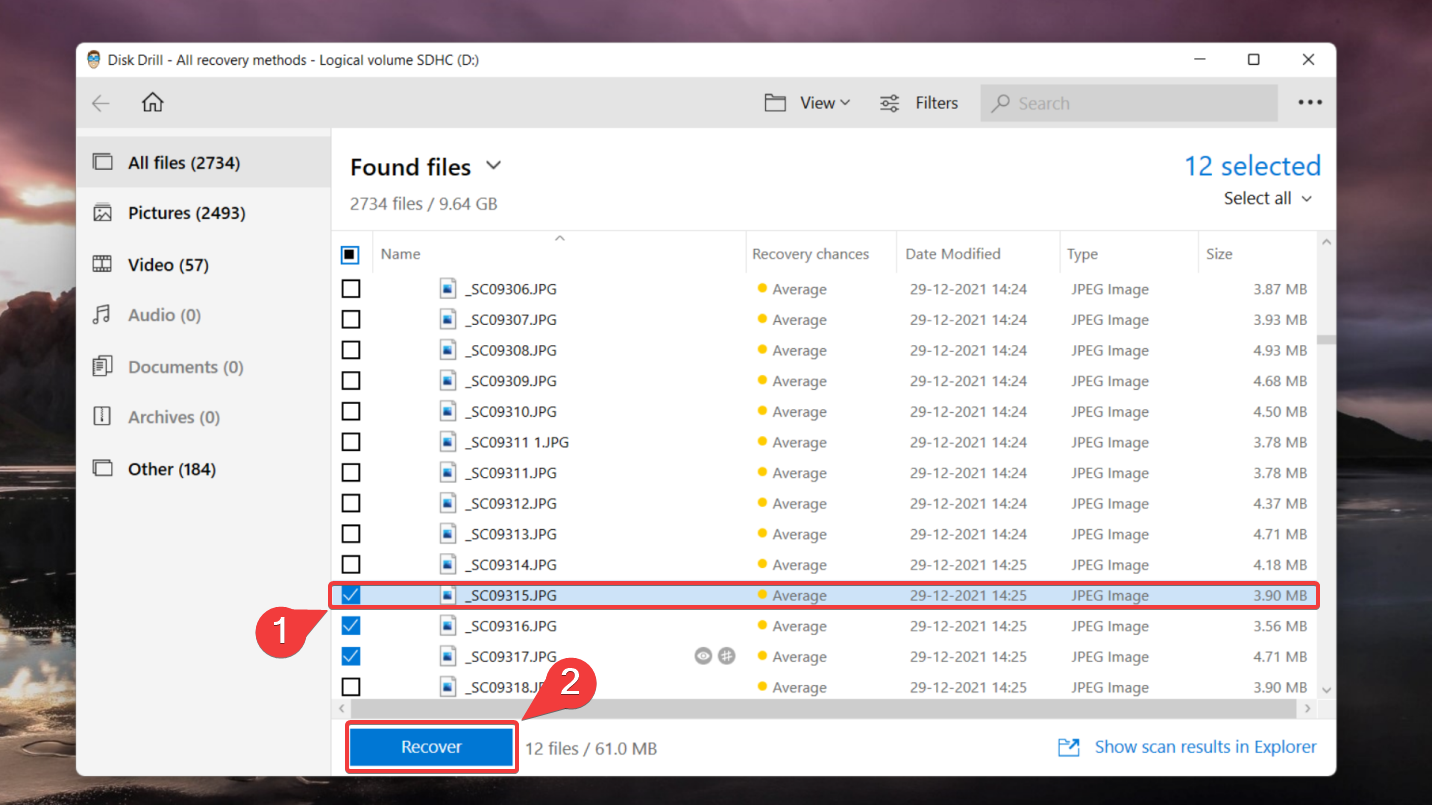The height and width of the screenshot is (805, 1432).
Task: Click the file name _SC09311.JPG
Action: tap(511, 473)
